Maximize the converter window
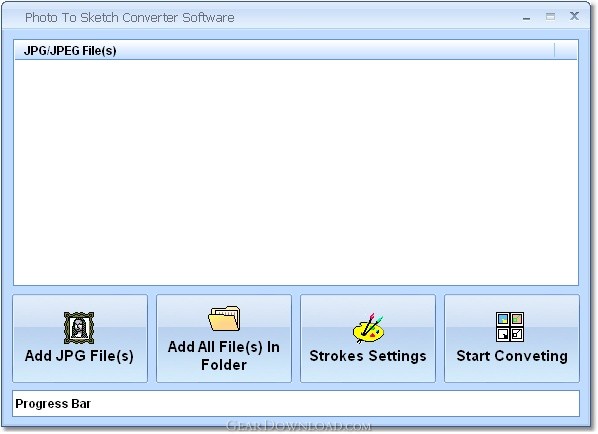 point(550,17)
